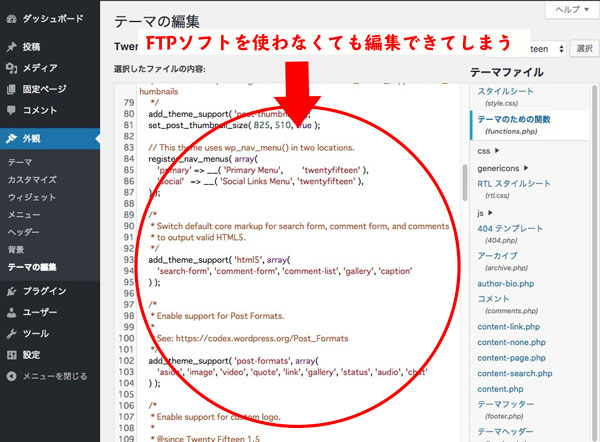Click the 固定ページ icon
This screenshot has width=600, height=442.
coord(11,89)
